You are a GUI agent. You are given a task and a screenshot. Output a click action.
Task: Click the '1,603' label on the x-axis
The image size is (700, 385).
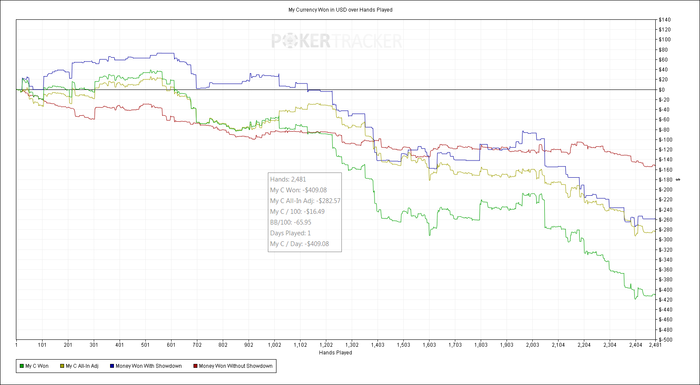coord(429,345)
